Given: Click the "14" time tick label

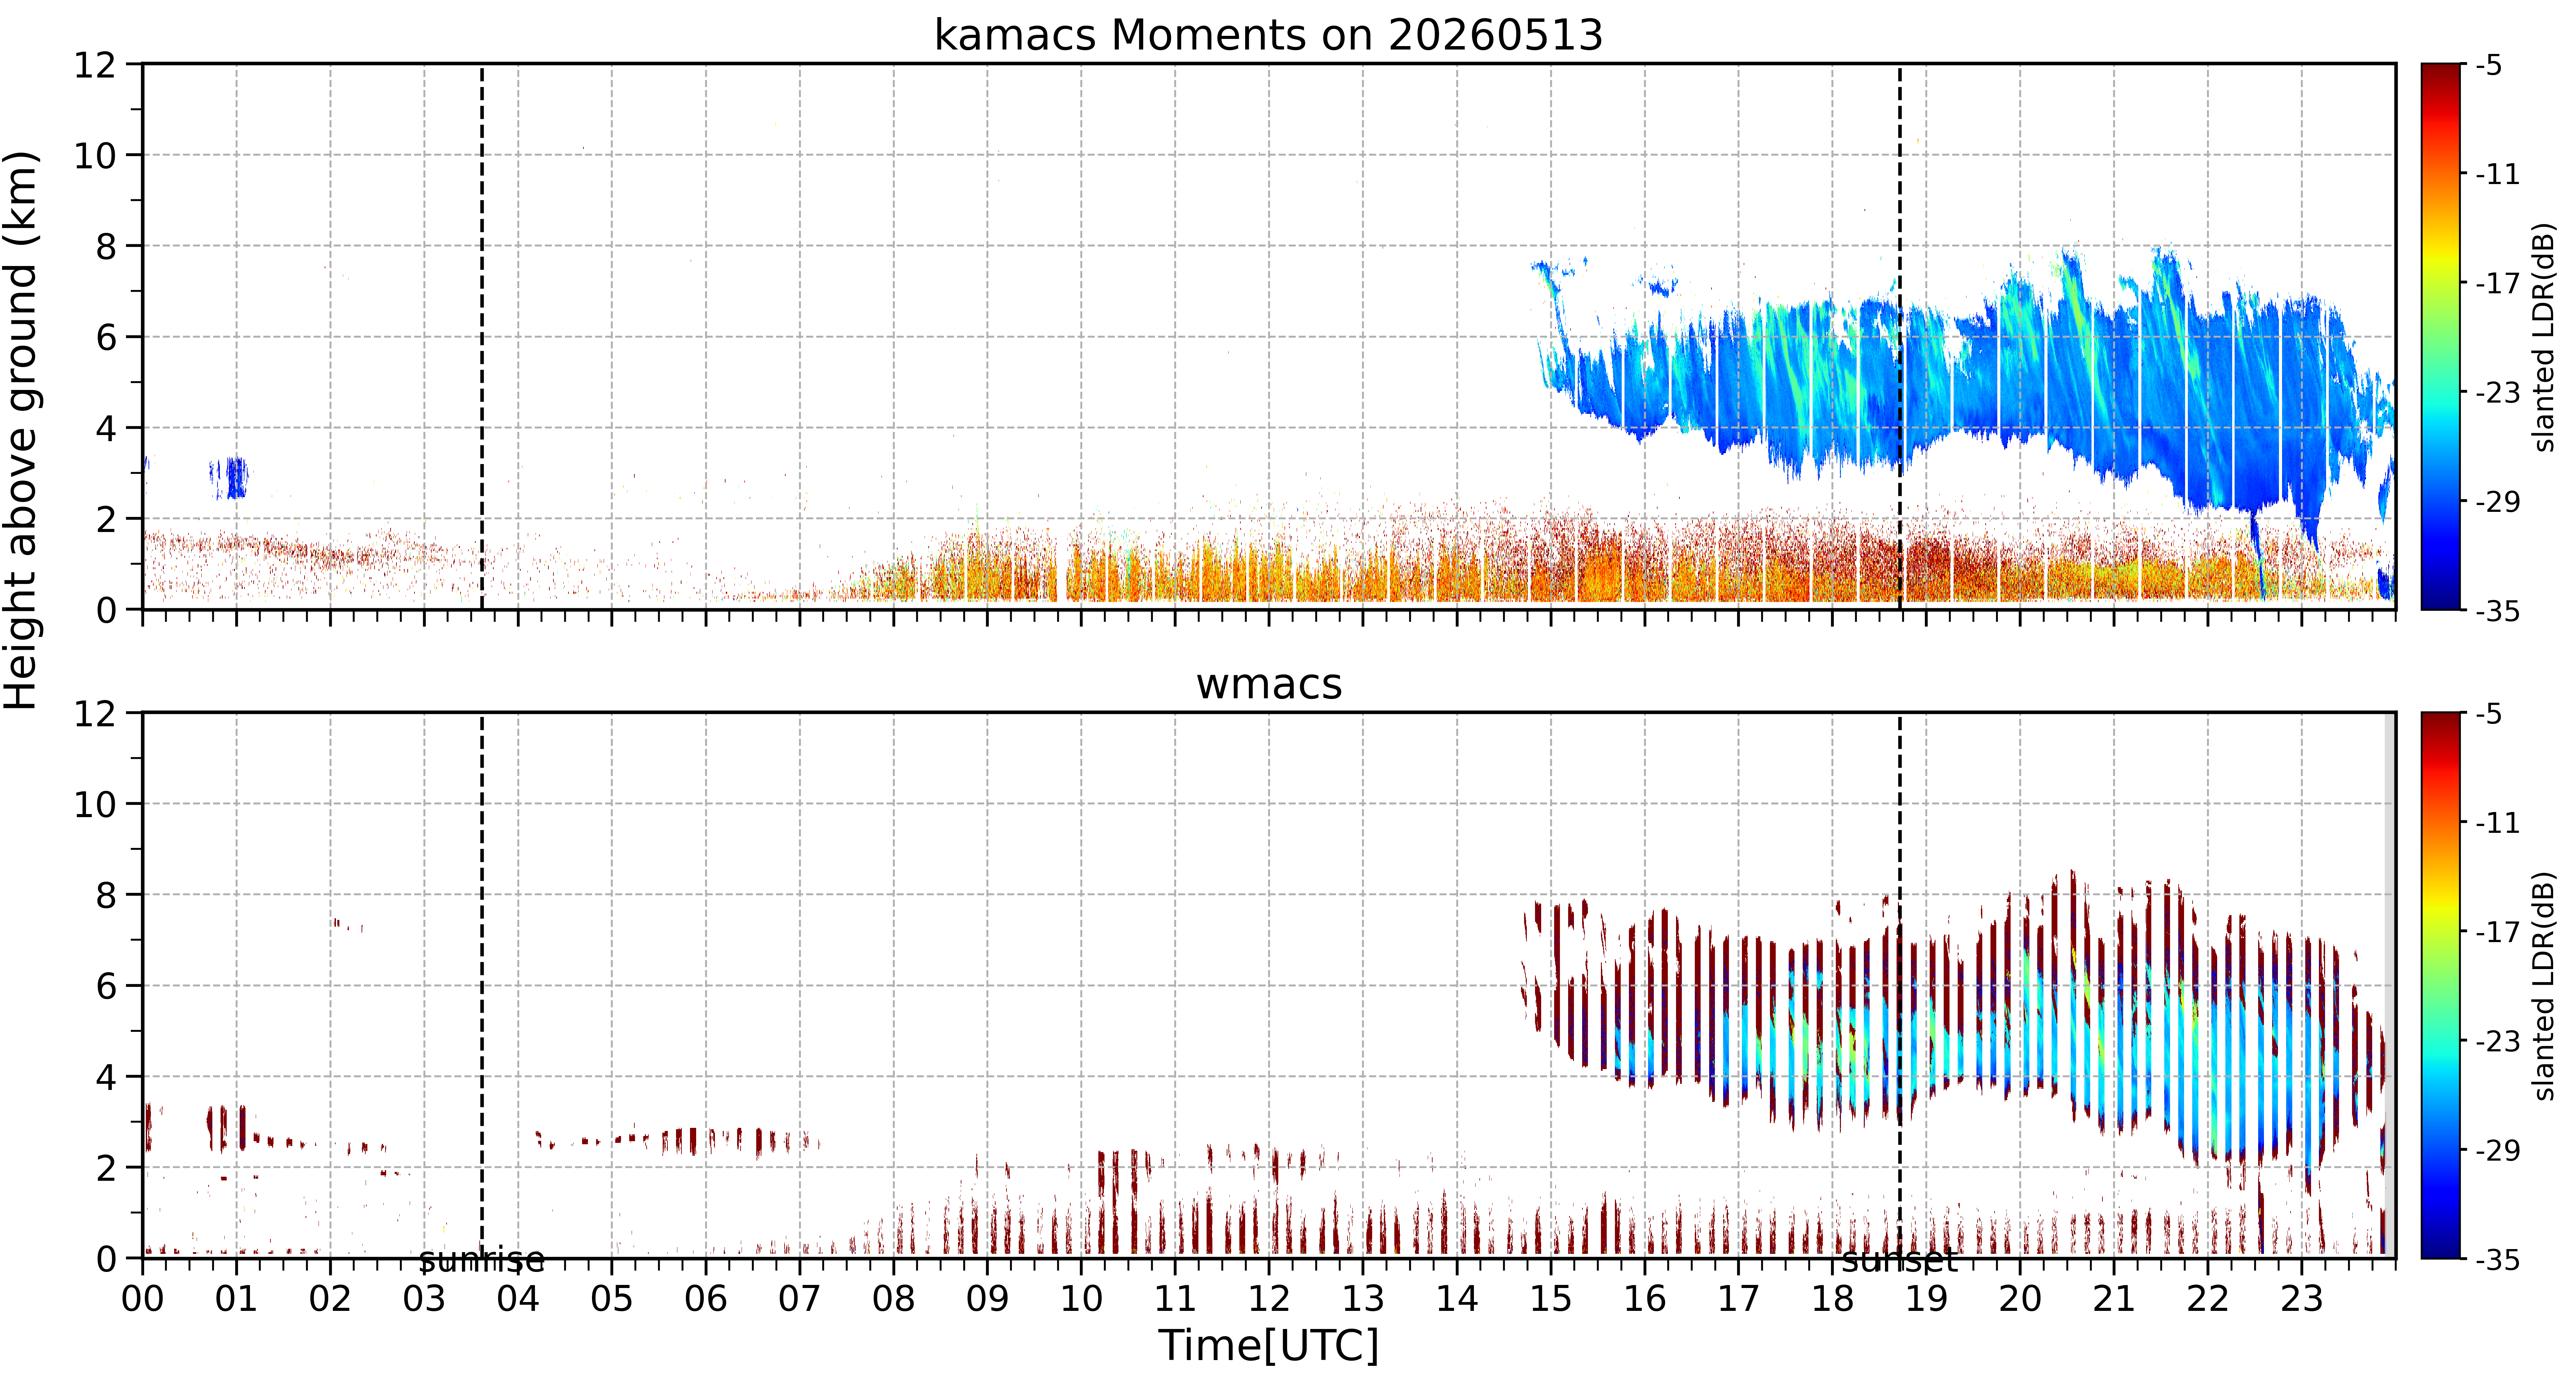Looking at the screenshot, I should (1457, 1299).
